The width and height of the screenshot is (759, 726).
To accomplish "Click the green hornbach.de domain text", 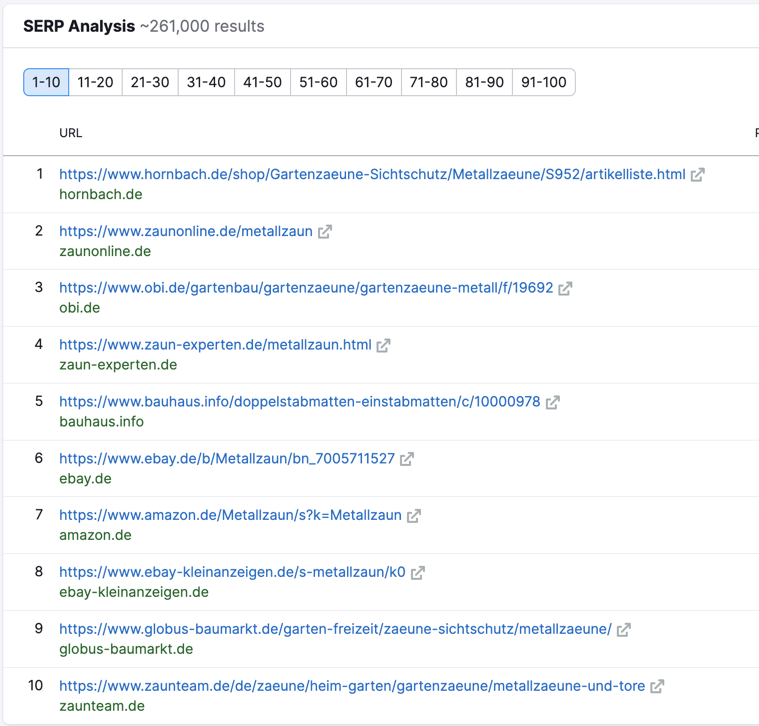I will point(101,195).
